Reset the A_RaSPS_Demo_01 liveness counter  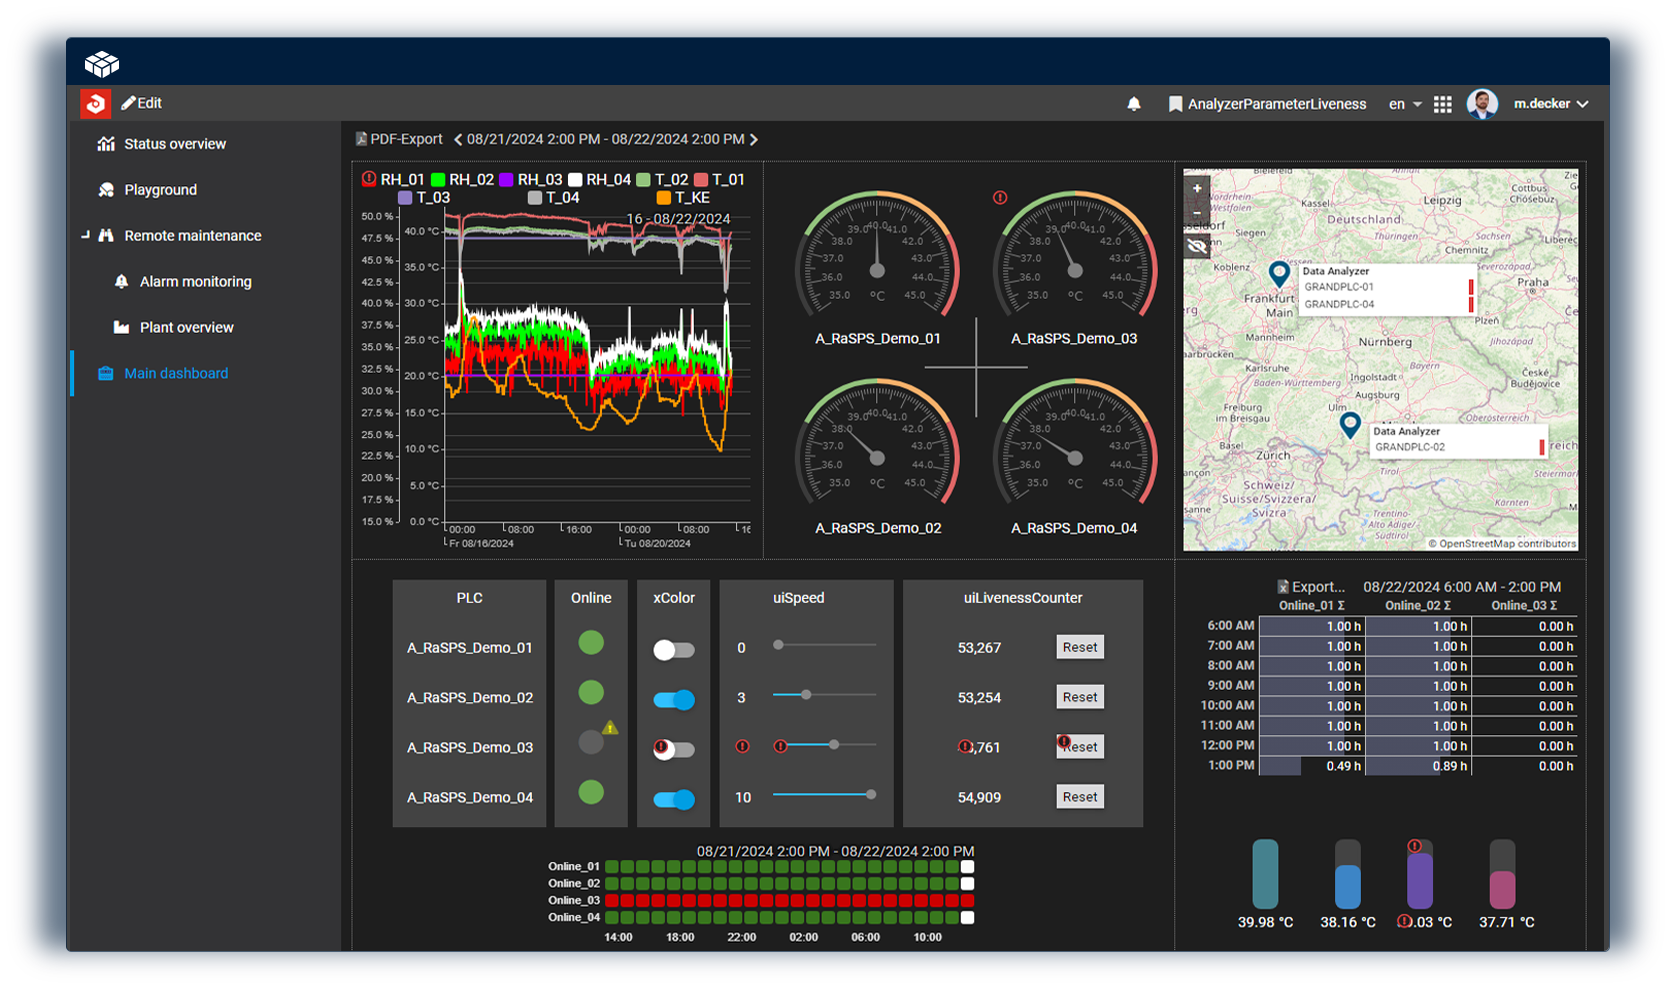[1079, 647]
